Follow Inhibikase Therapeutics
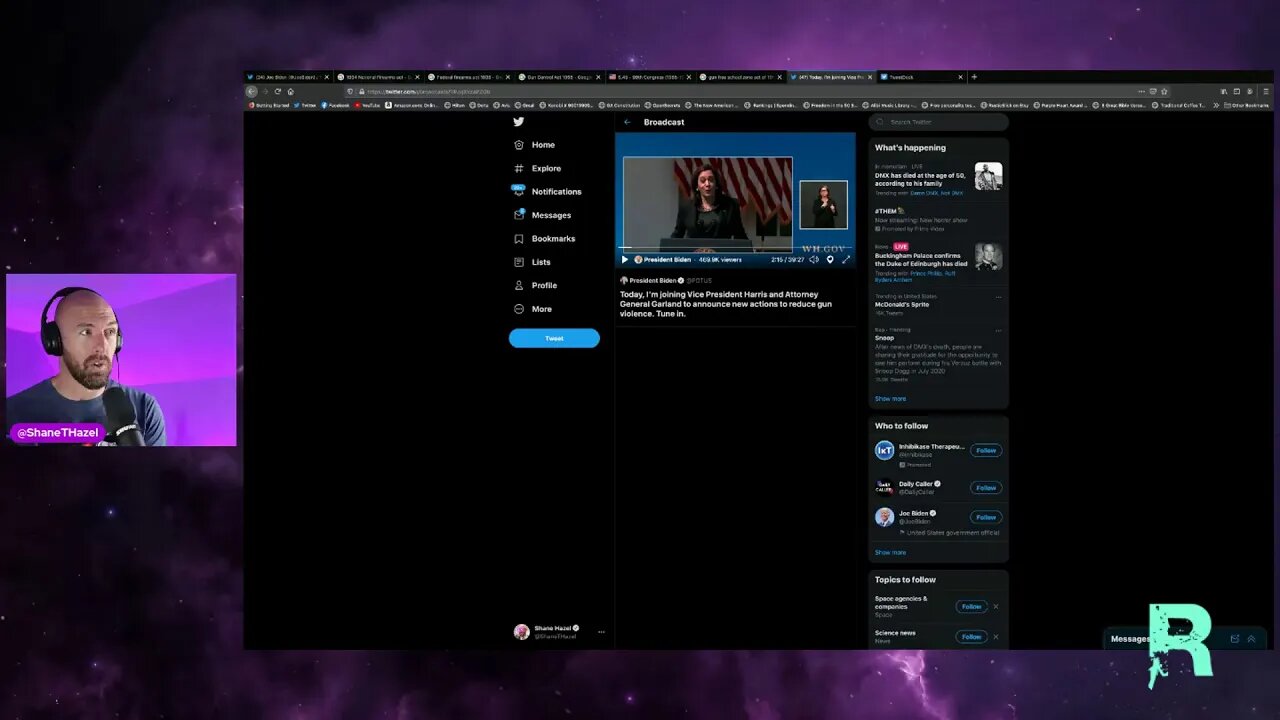This screenshot has height=720, width=1280. point(986,450)
